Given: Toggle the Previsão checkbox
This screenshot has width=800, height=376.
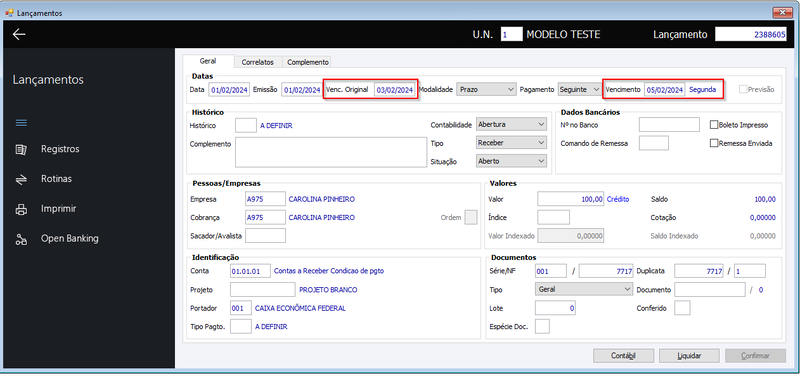Looking at the screenshot, I should point(743,89).
